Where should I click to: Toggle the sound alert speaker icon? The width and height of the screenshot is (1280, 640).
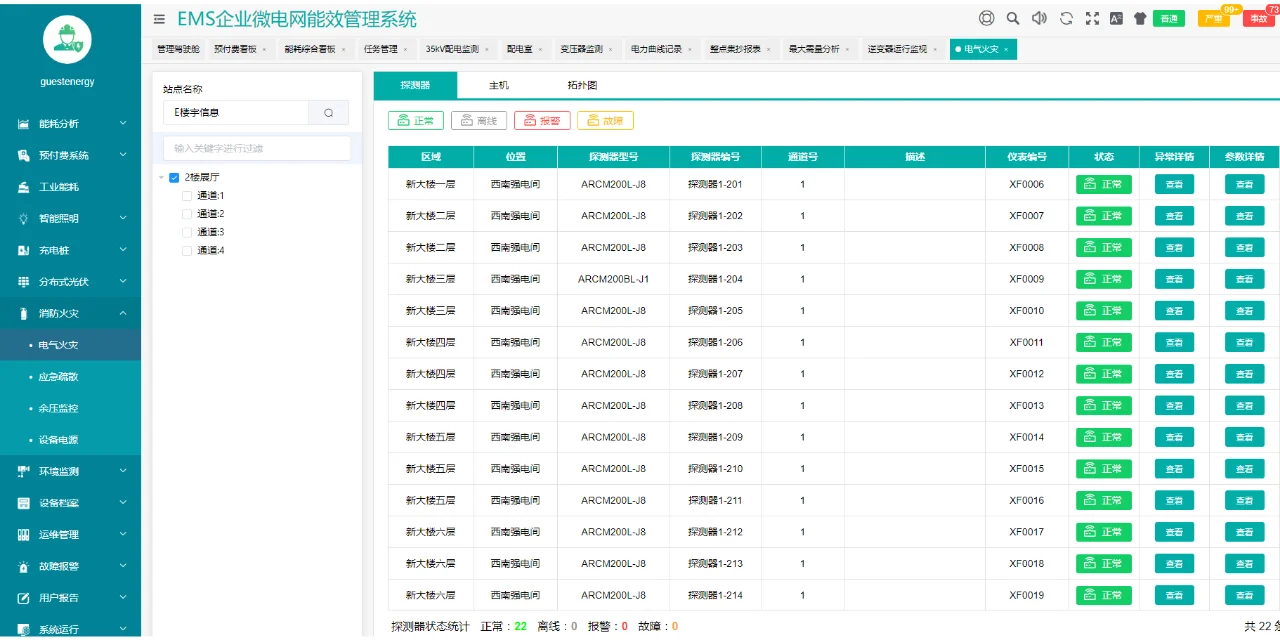point(1040,17)
